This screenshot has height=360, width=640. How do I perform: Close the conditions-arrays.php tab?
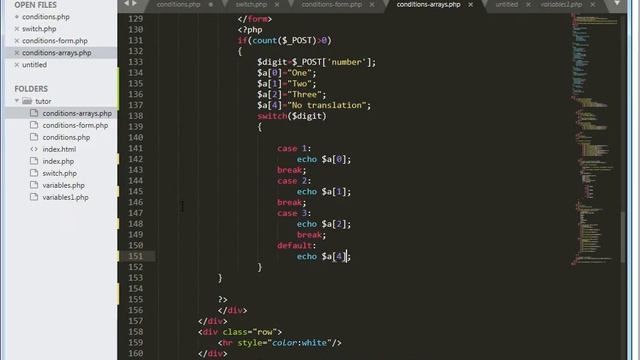tap(471, 5)
